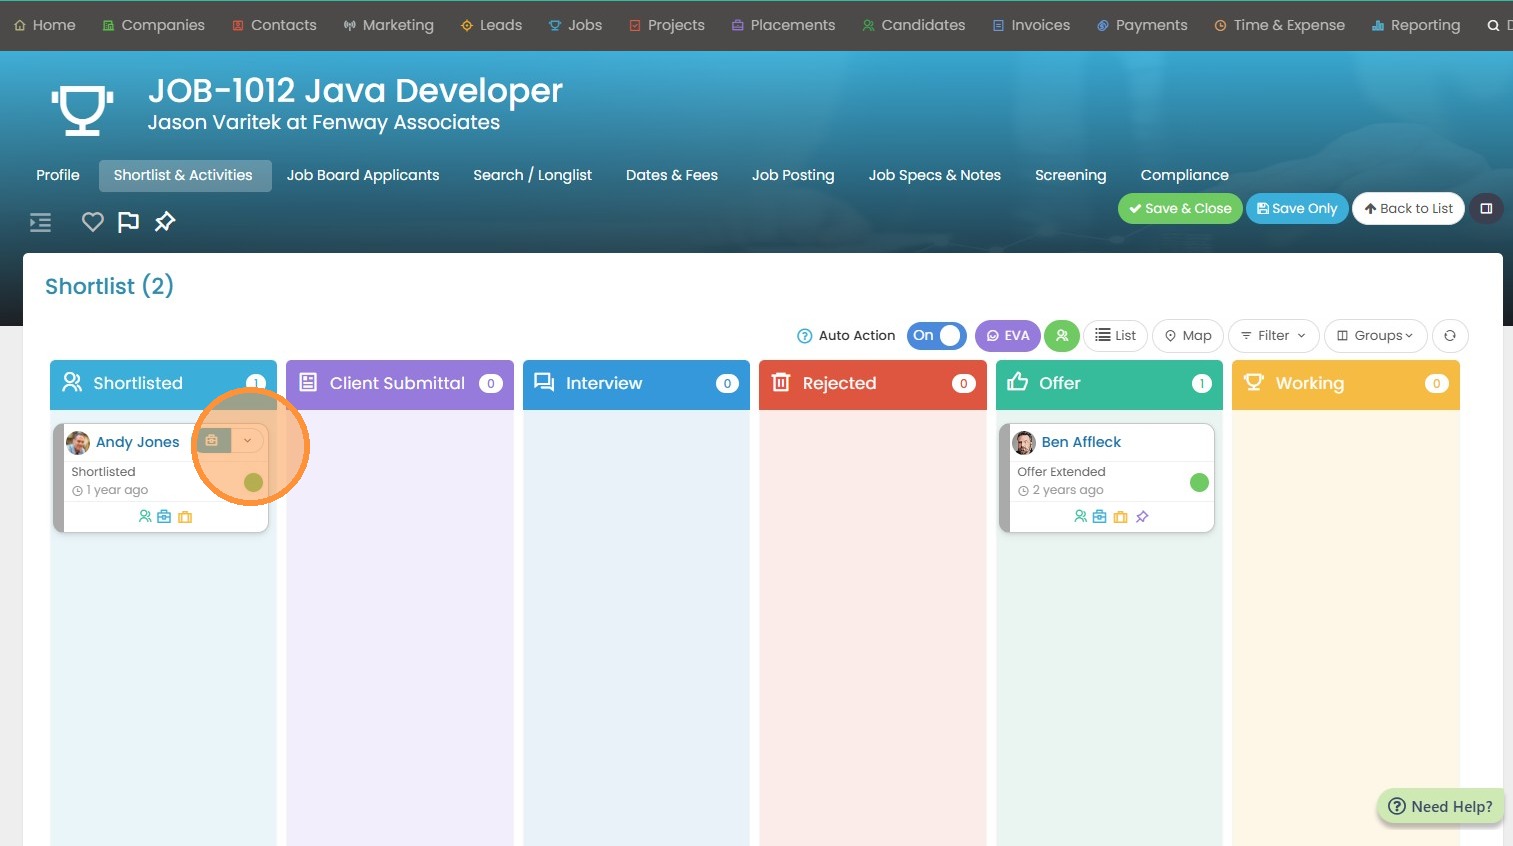Open the Job Board Applicants tab
This screenshot has width=1513, height=846.
[362, 175]
